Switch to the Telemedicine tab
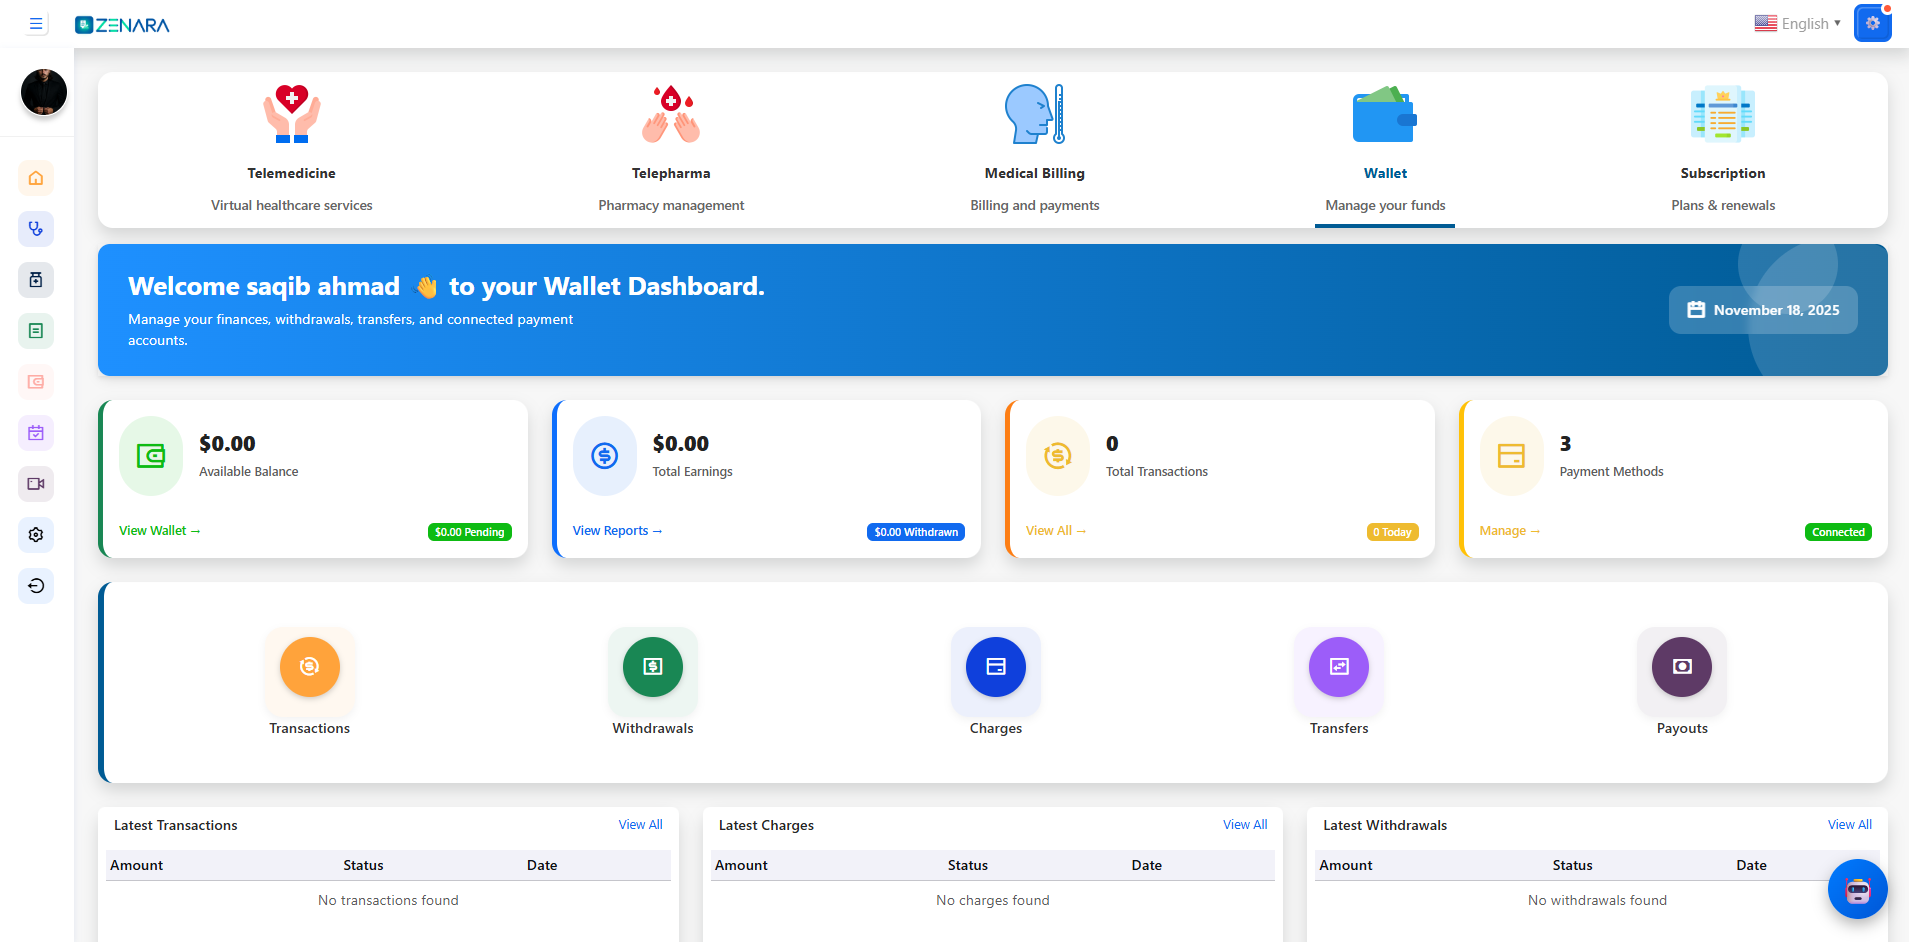 pyautogui.click(x=291, y=150)
